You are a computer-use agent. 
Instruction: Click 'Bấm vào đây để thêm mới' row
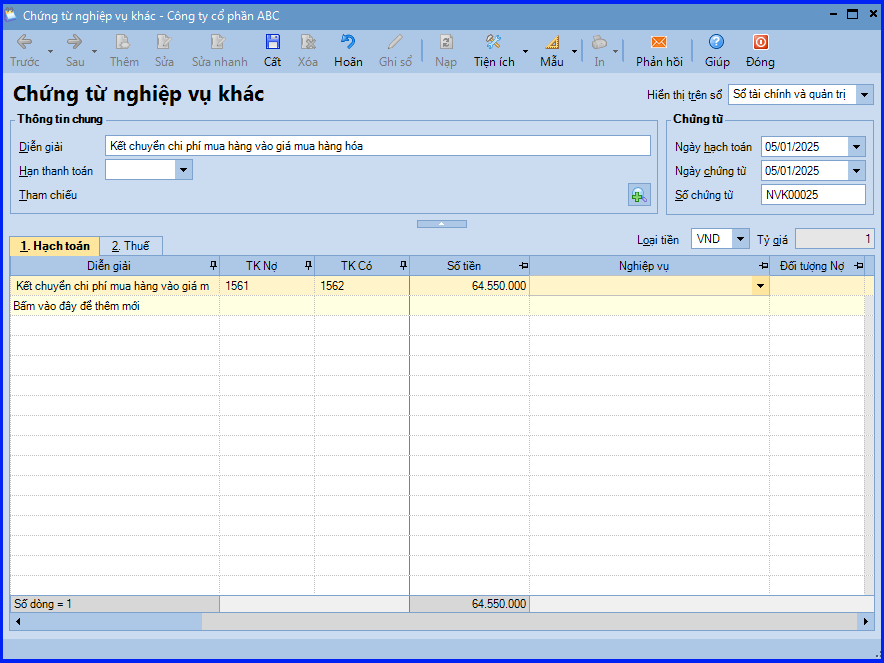click(x=77, y=306)
